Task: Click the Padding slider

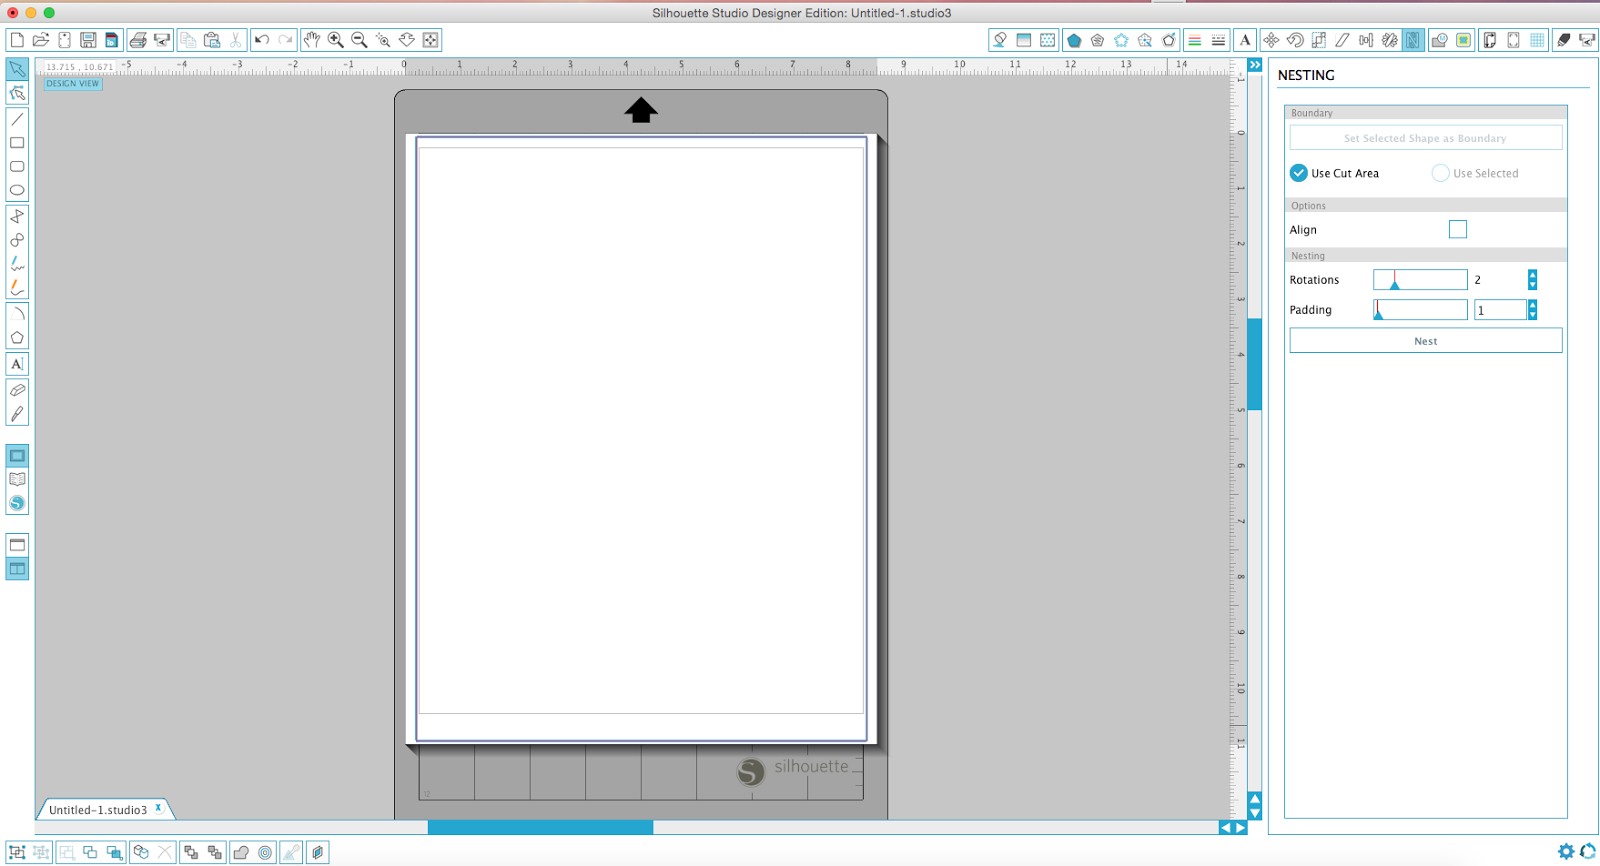Action: coord(1420,310)
